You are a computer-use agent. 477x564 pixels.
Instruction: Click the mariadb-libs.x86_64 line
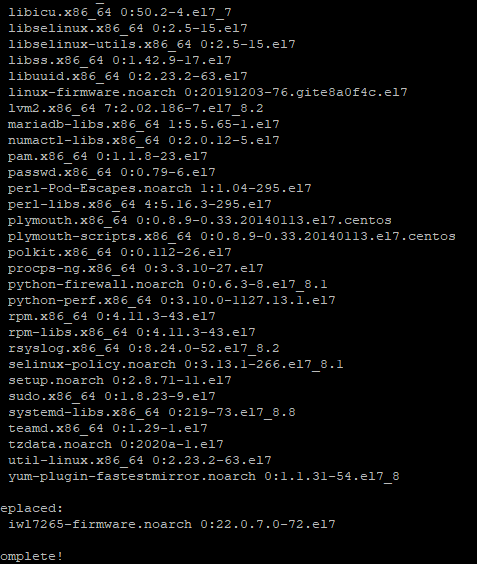coord(144,124)
